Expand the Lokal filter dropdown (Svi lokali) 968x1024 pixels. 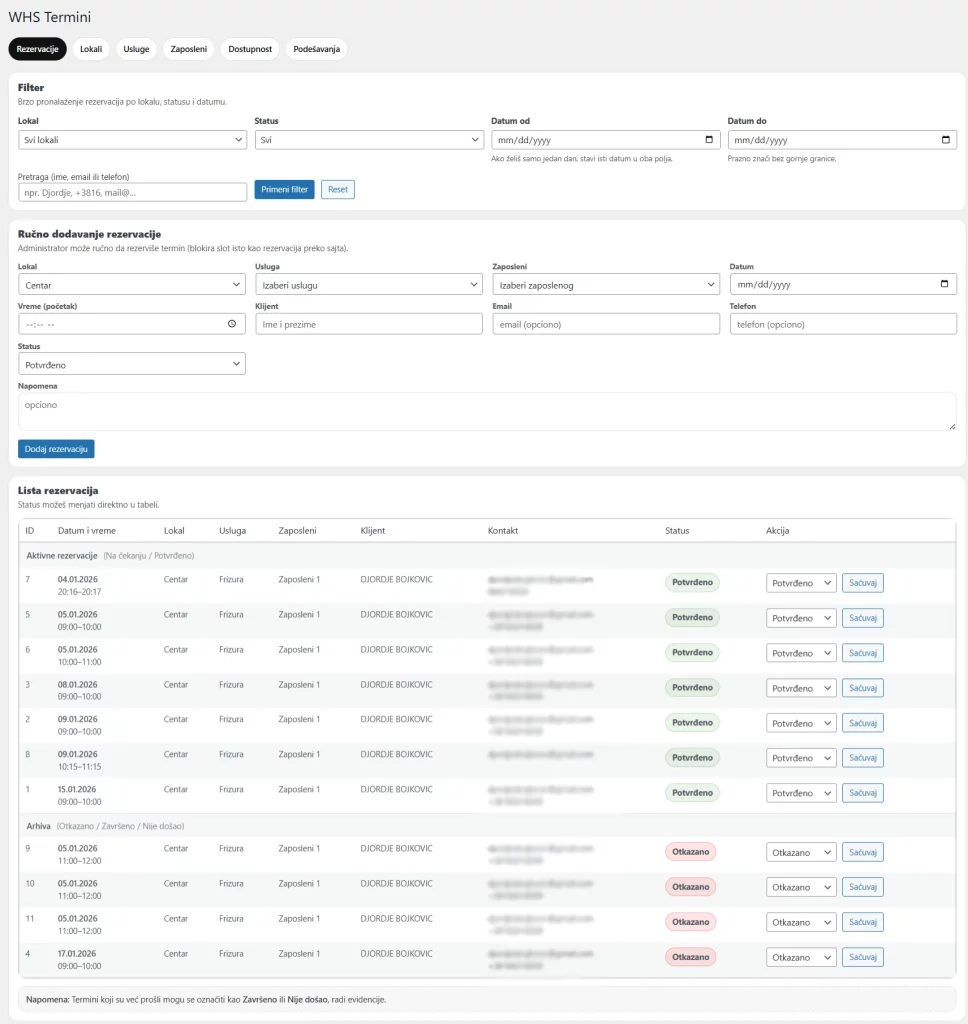[x=132, y=140]
